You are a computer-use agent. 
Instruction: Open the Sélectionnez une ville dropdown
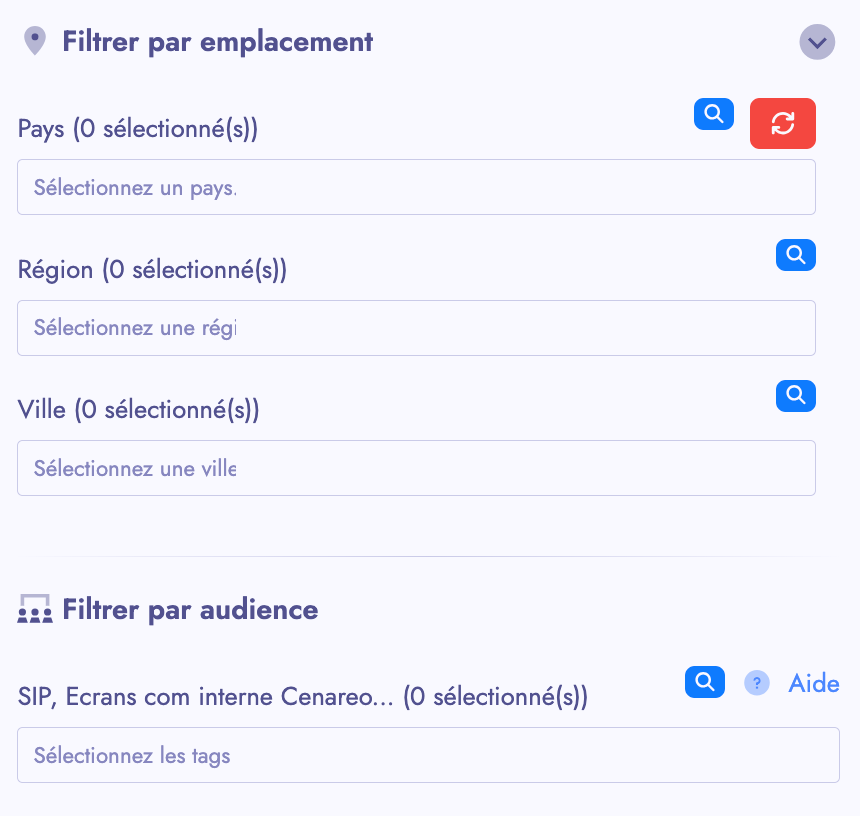point(416,468)
